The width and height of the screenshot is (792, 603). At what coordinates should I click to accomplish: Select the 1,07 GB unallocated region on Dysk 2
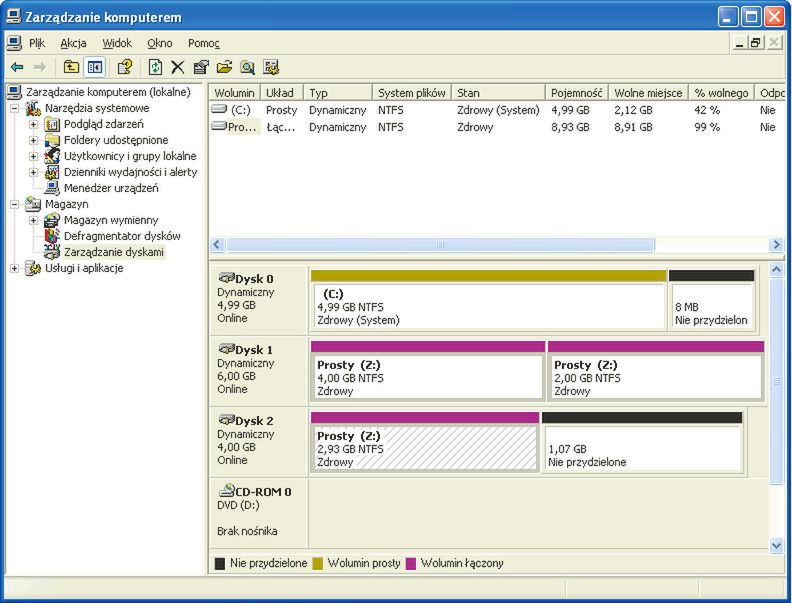(641, 449)
